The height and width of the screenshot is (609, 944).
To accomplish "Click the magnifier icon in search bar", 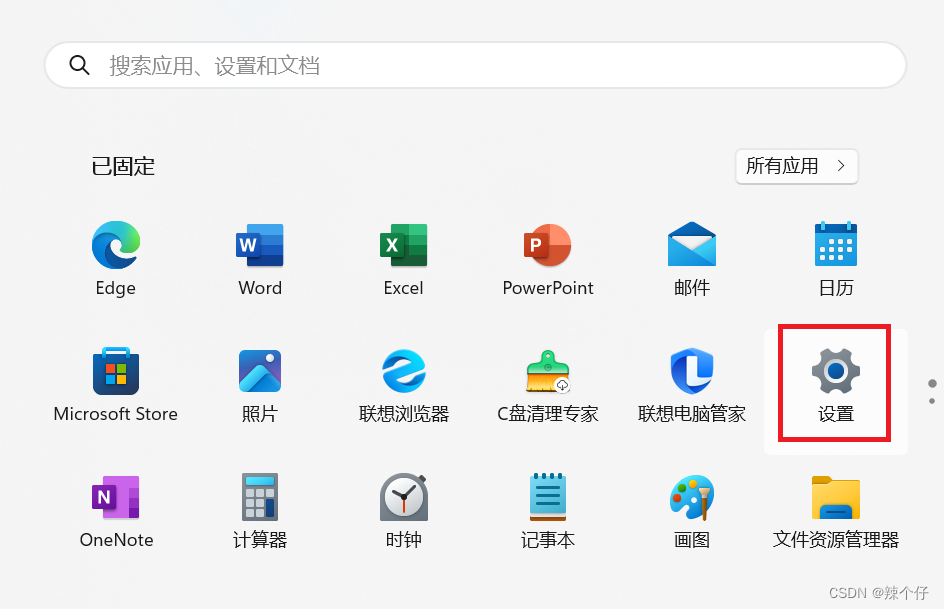I will (79, 65).
